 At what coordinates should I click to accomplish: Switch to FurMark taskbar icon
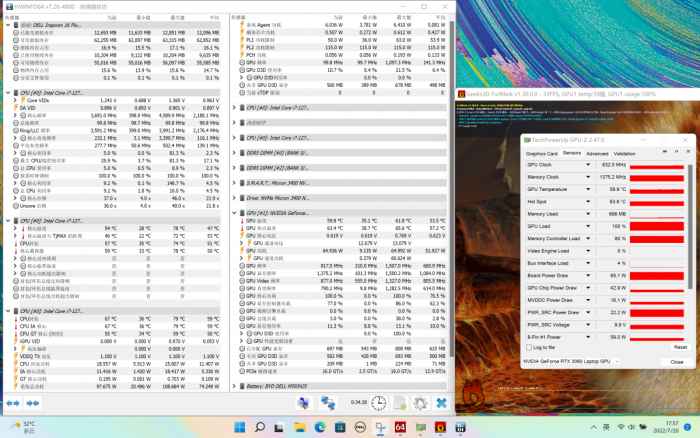[x=441, y=427]
